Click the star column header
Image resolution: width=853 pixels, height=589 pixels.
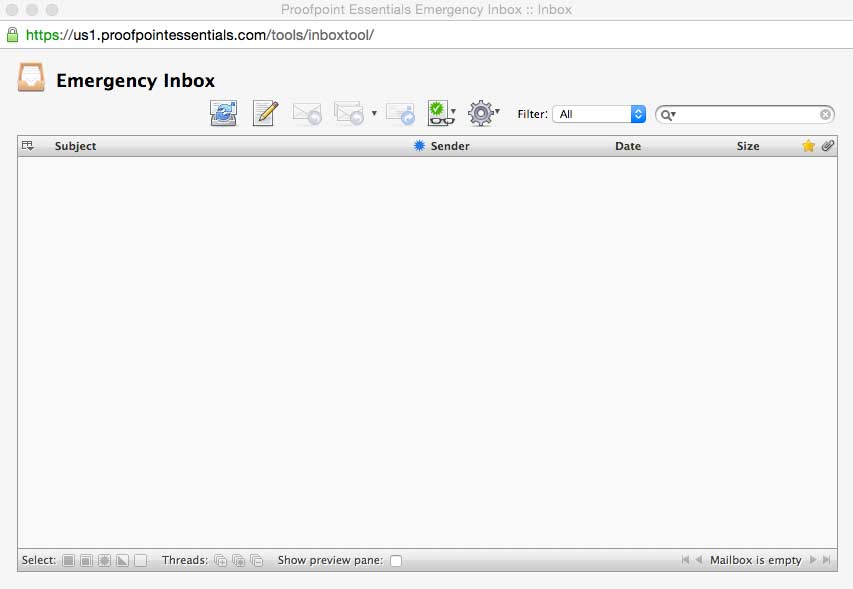(808, 146)
